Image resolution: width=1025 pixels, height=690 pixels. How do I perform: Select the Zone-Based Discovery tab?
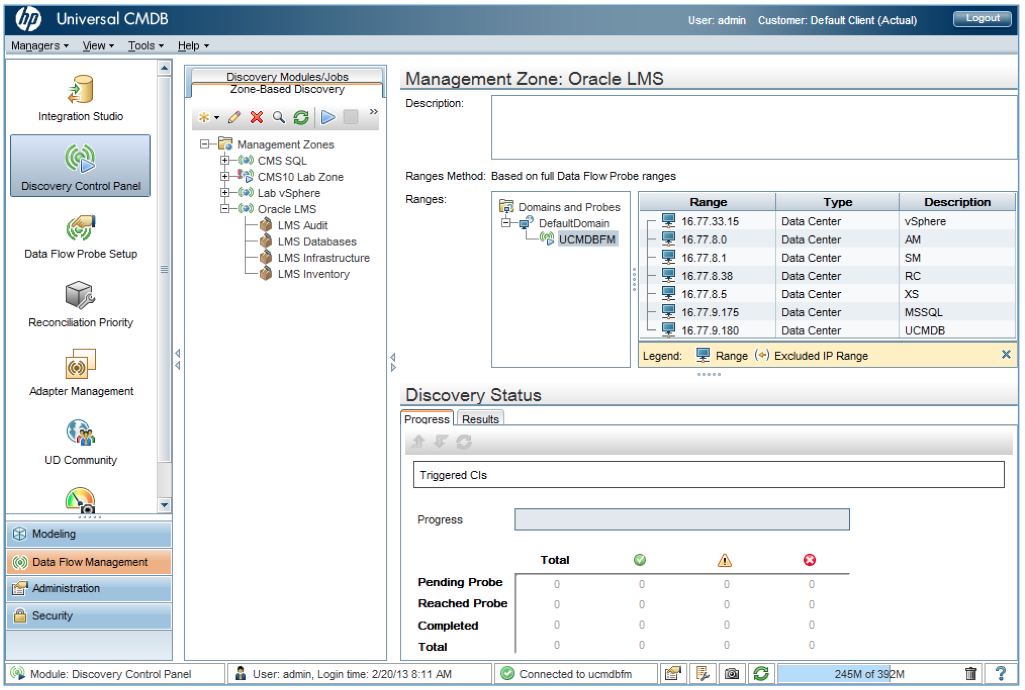click(x=287, y=90)
